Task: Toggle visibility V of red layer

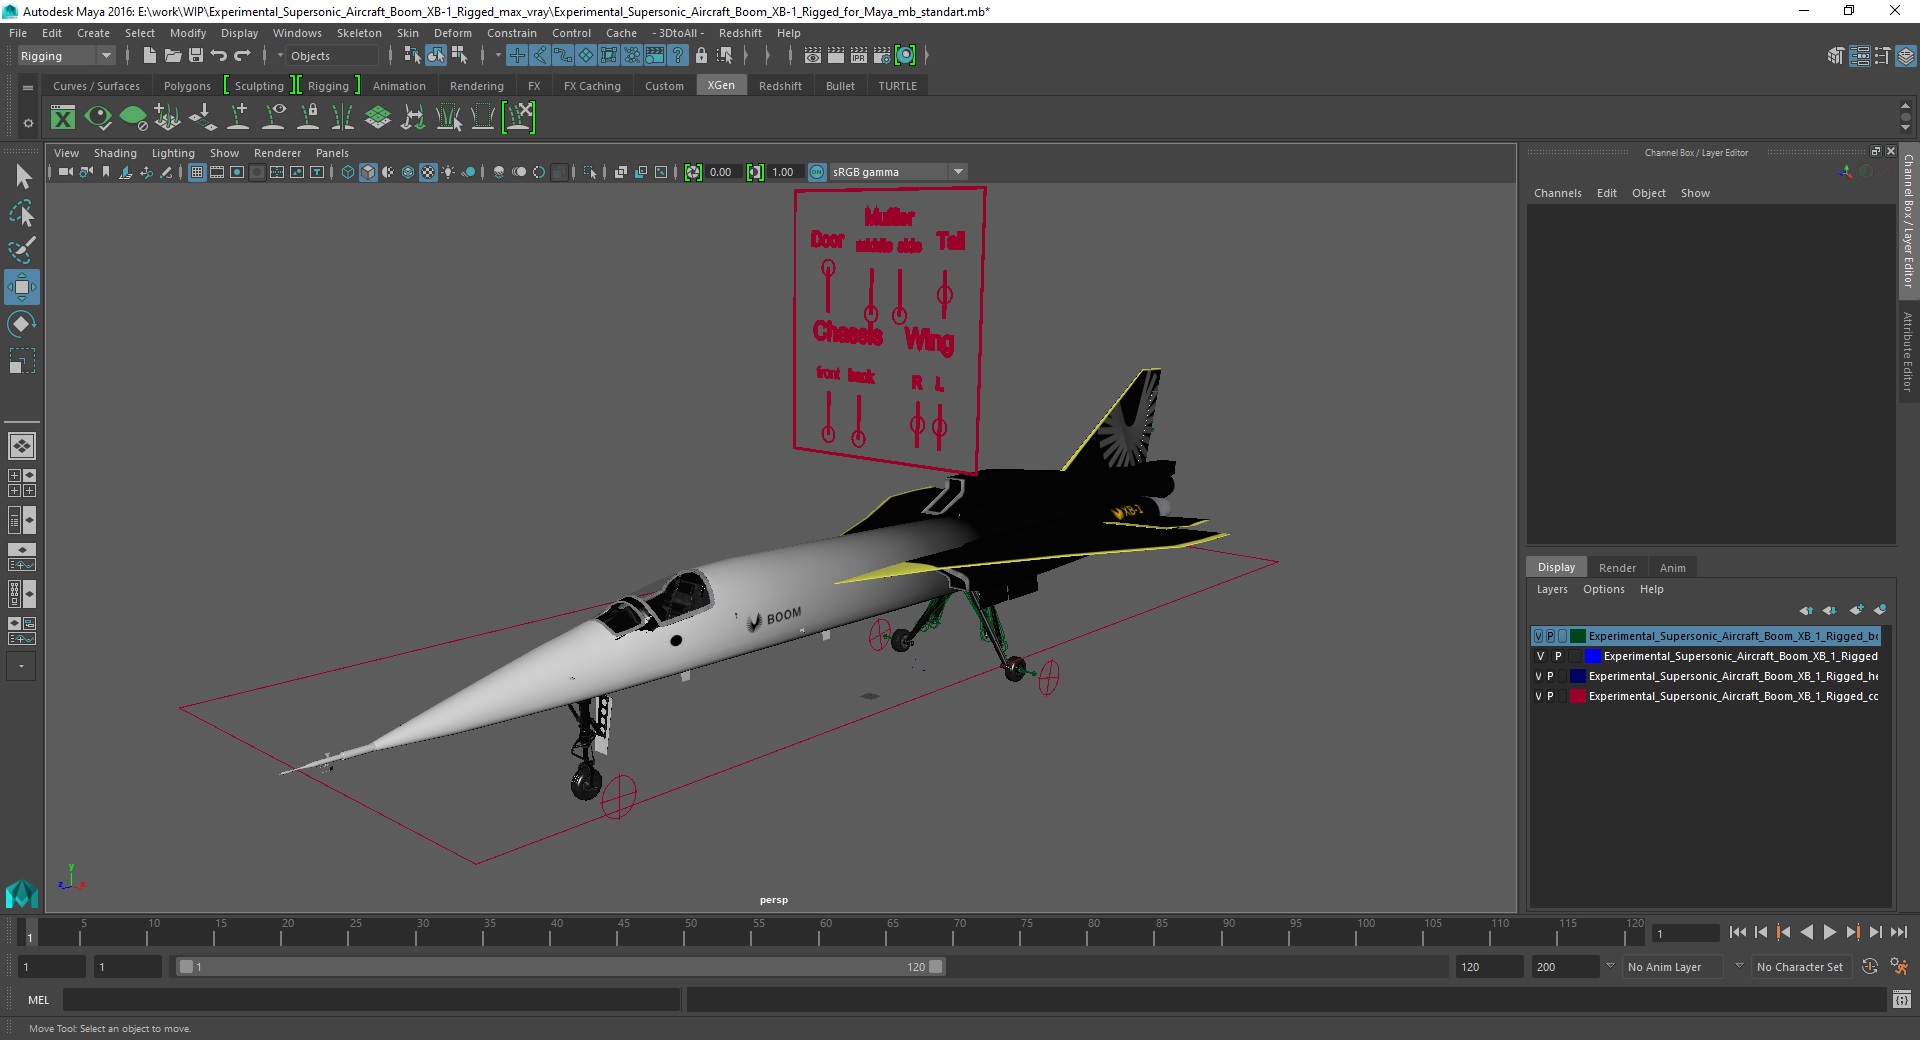Action: click(x=1539, y=696)
